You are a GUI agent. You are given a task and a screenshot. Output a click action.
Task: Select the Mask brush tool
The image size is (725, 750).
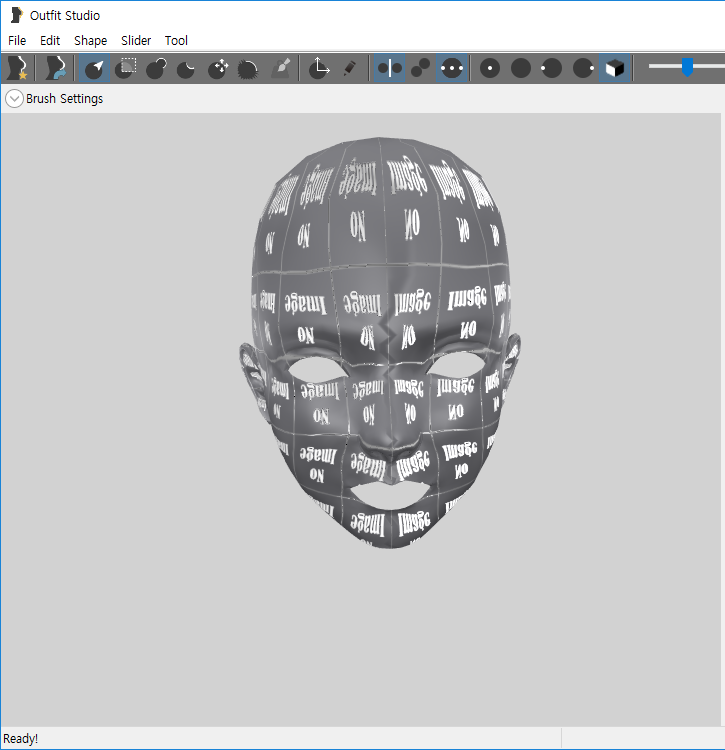tap(126, 68)
